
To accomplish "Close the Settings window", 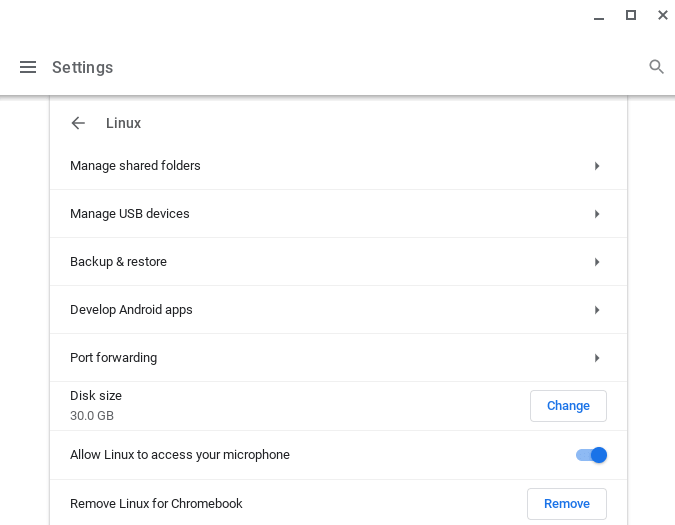I will click(x=662, y=15).
